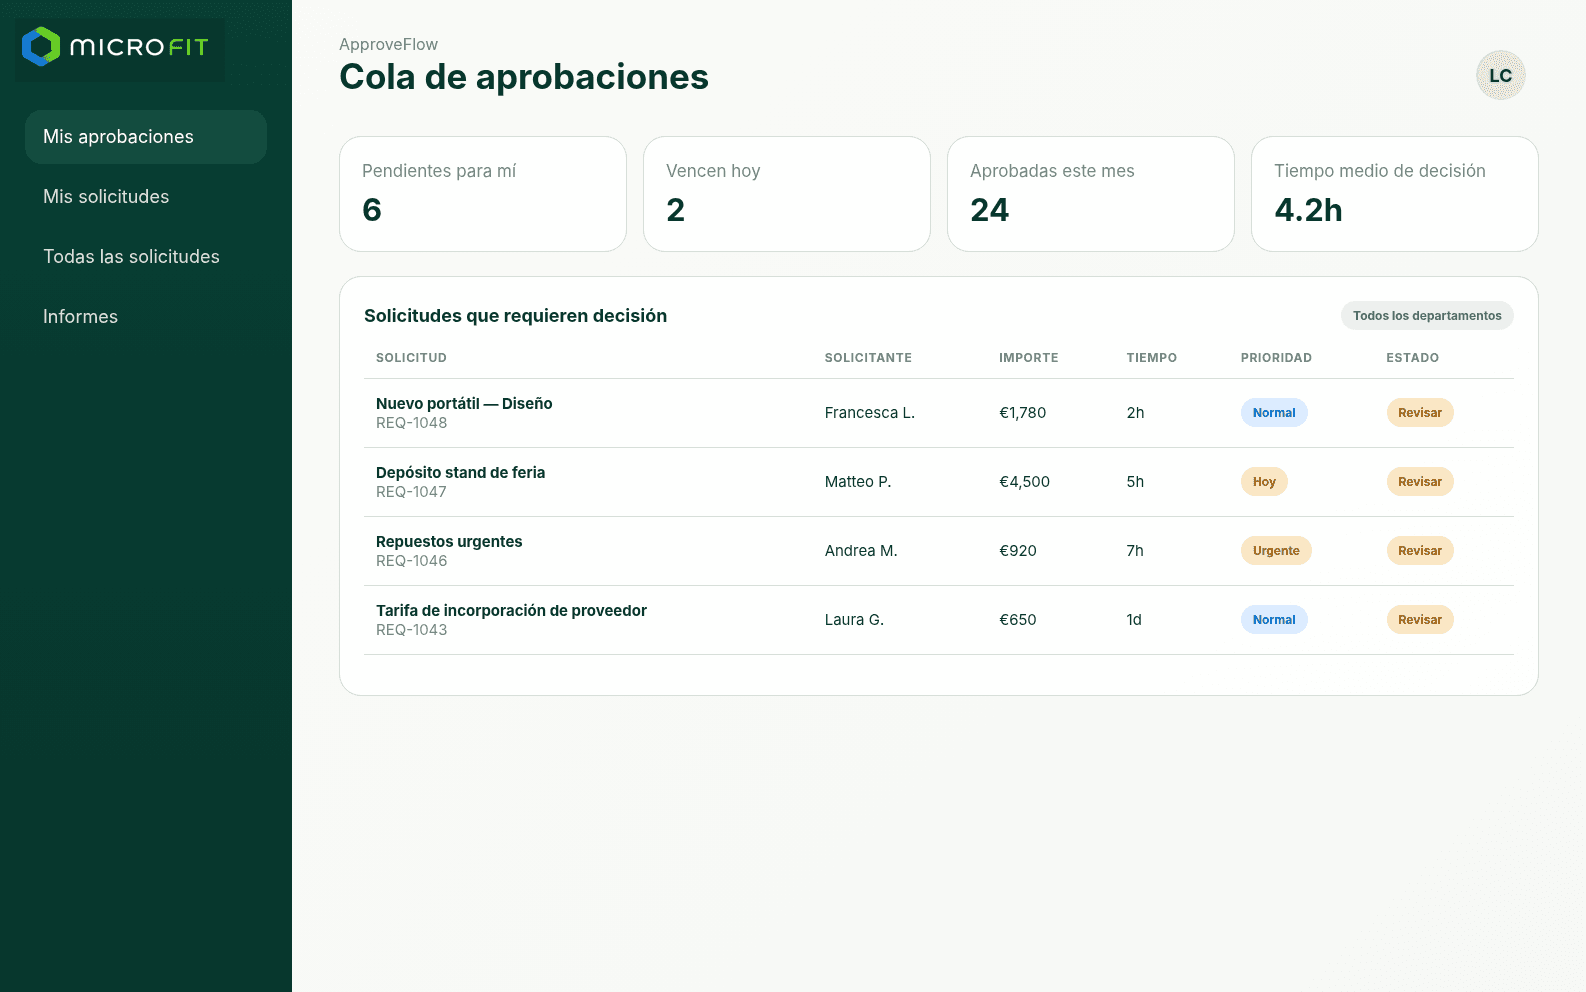Image resolution: width=1586 pixels, height=992 pixels.
Task: Click Revisar for REQ-1048
Action: click(1420, 413)
